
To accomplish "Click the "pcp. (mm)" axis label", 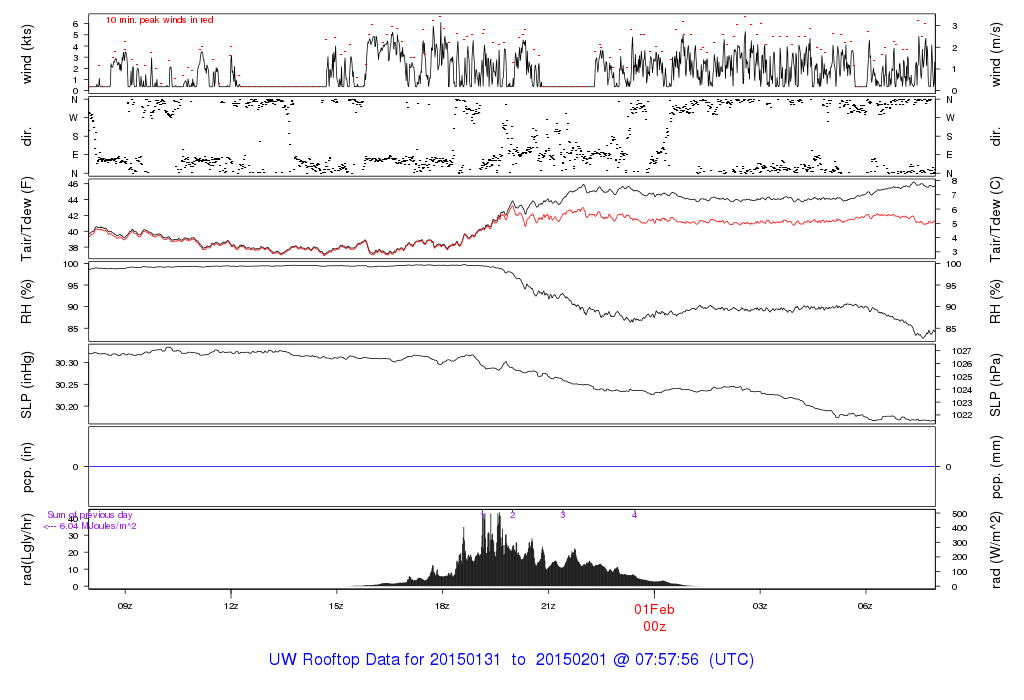I will (995, 467).
